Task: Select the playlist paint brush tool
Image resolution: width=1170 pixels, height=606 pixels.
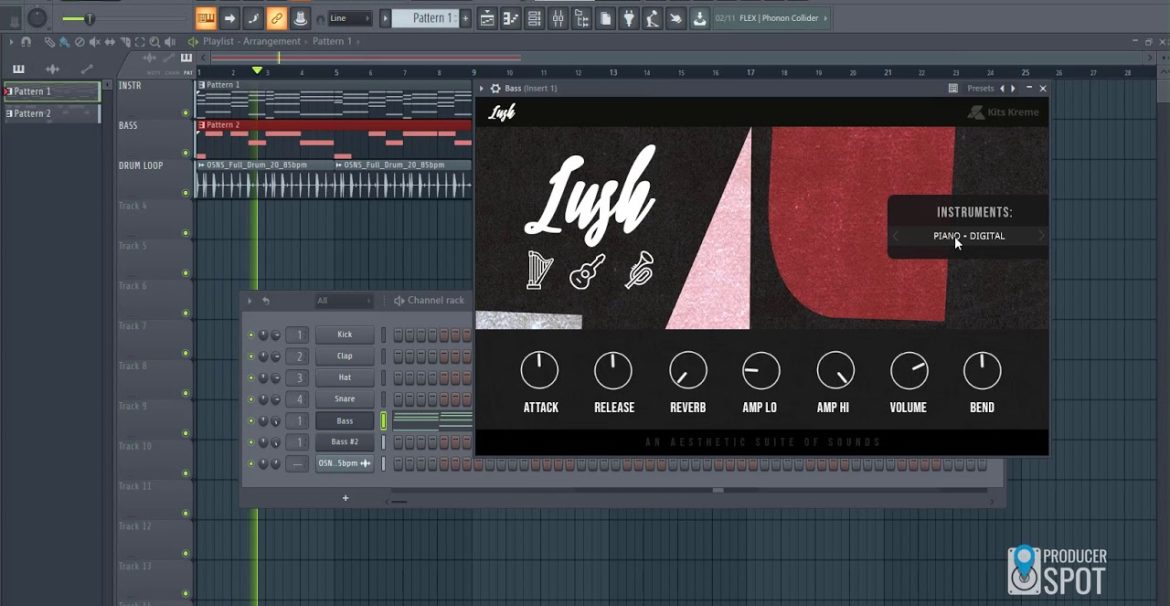Action: coord(64,42)
